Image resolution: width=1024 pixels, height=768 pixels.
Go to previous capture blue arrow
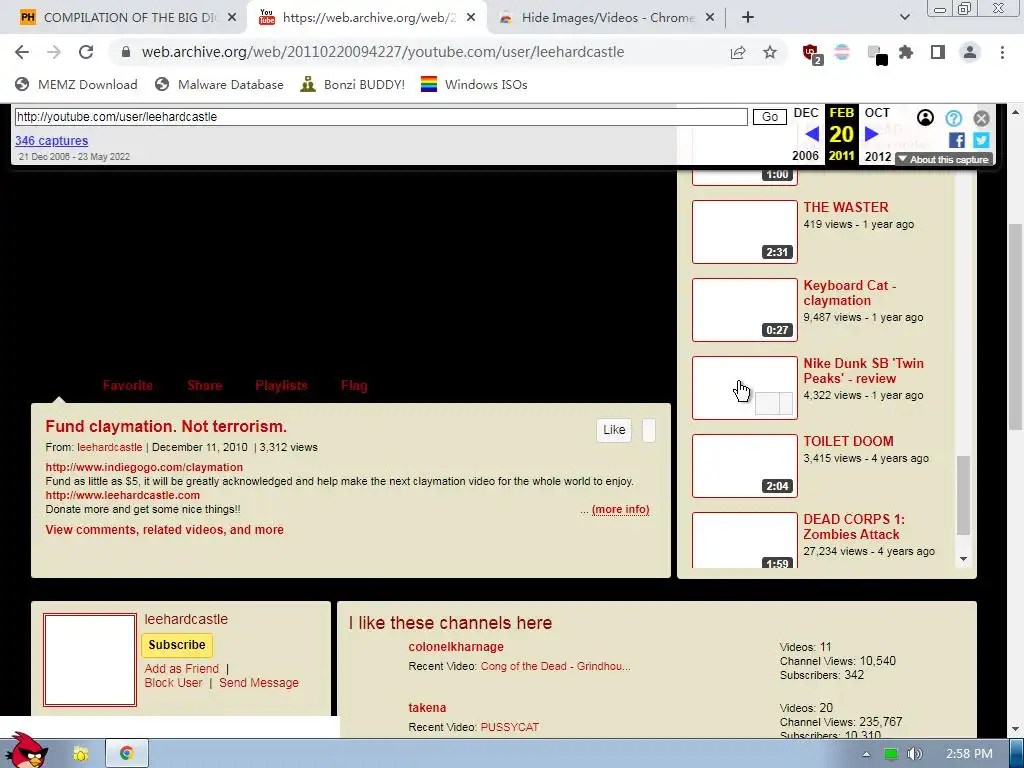coord(812,134)
